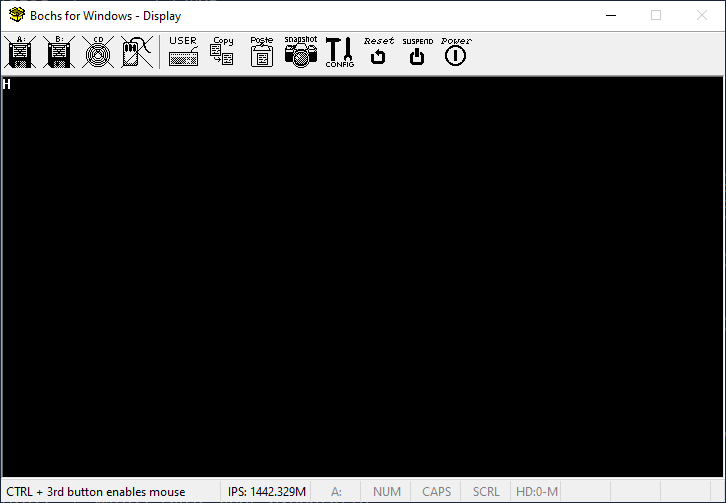
Task: Click the IPS: 1442.329M status field
Action: tap(267, 491)
